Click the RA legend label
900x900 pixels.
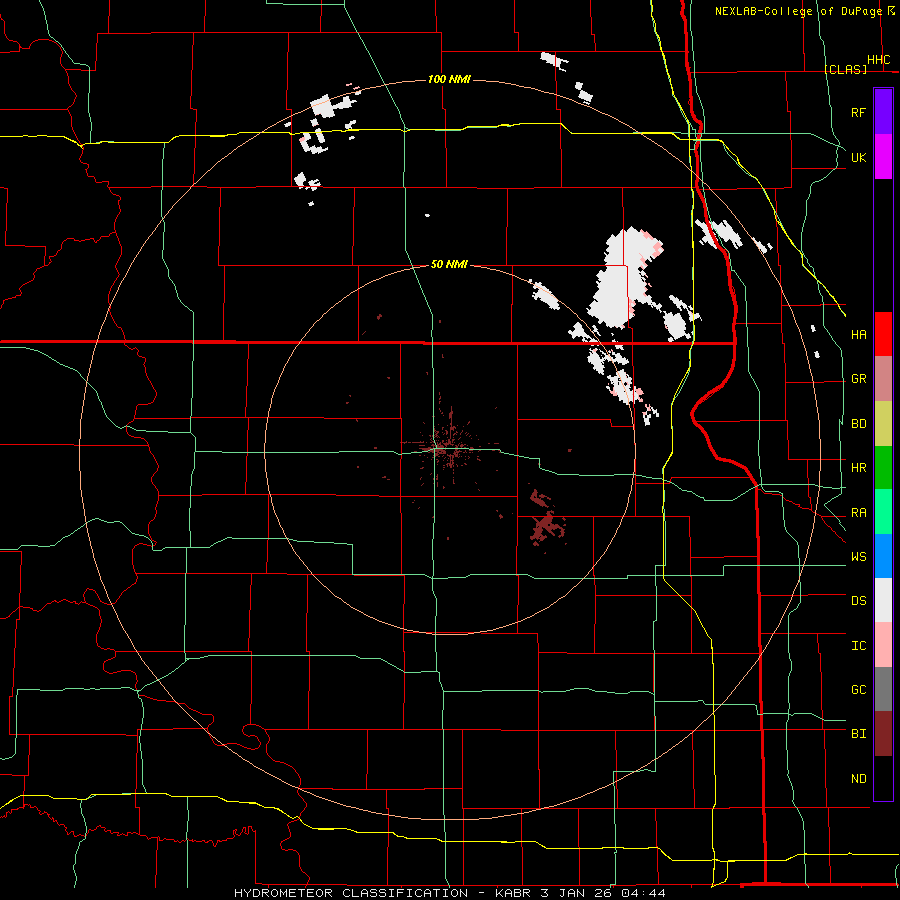point(859,513)
